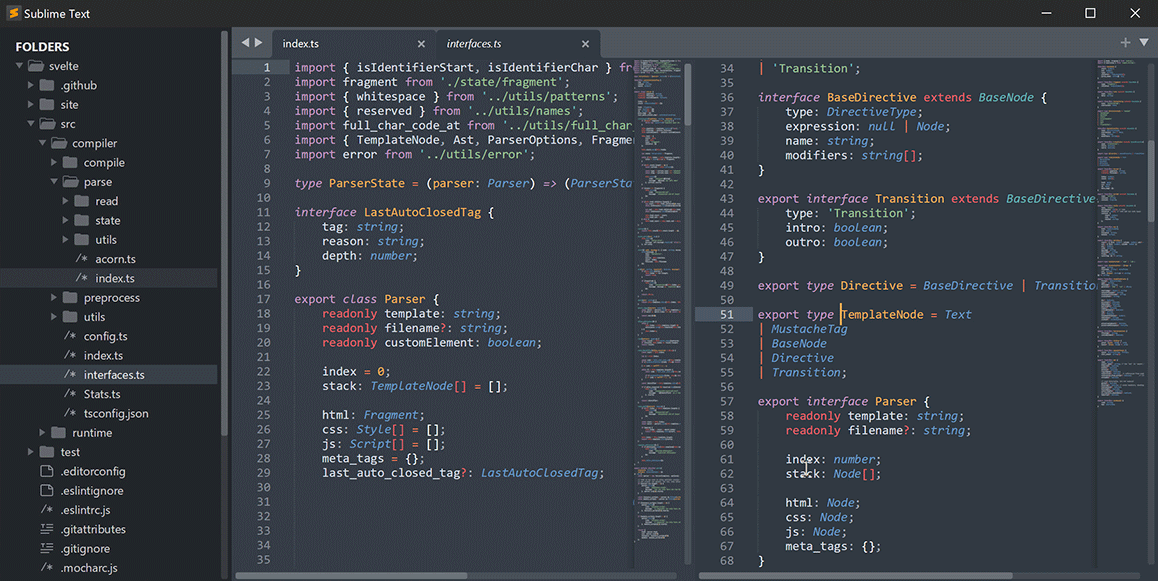This screenshot has height=581, width=1158.
Task: Expand the preprocess folder
Action: (x=54, y=298)
